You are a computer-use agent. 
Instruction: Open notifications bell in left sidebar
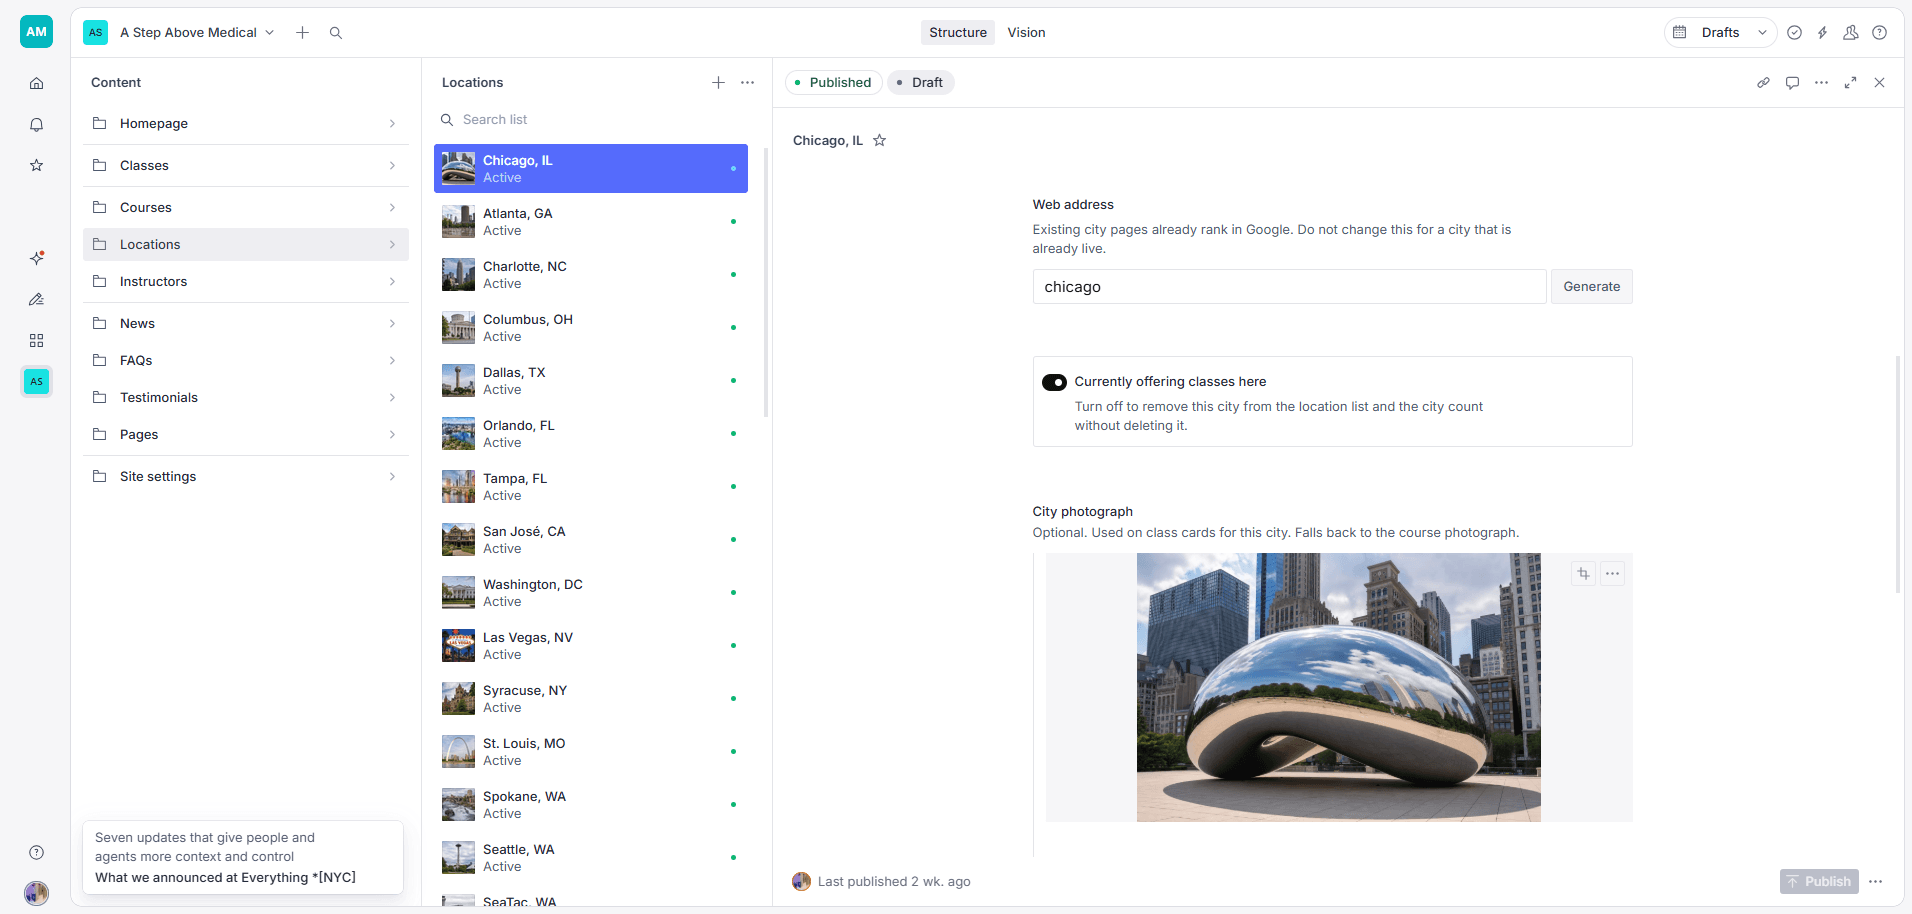click(x=36, y=124)
